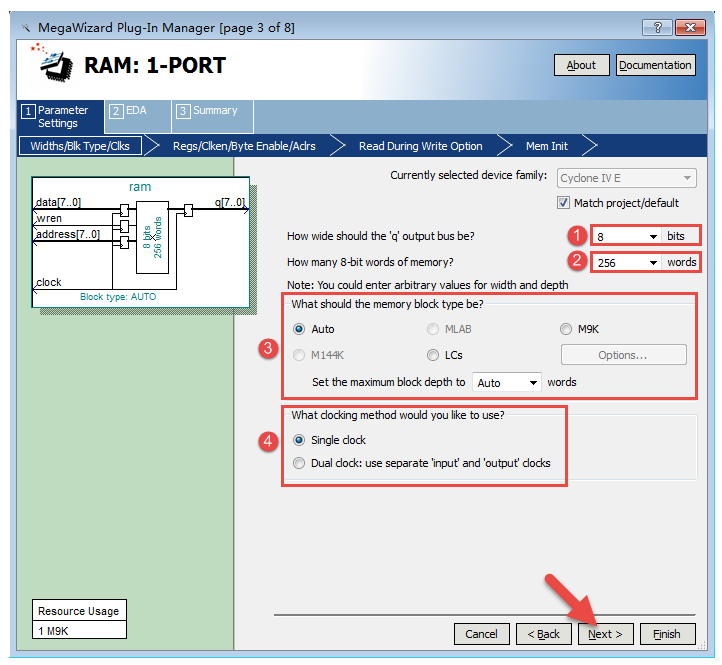The image size is (722, 665).
Task: Open the Documentation
Action: point(655,65)
